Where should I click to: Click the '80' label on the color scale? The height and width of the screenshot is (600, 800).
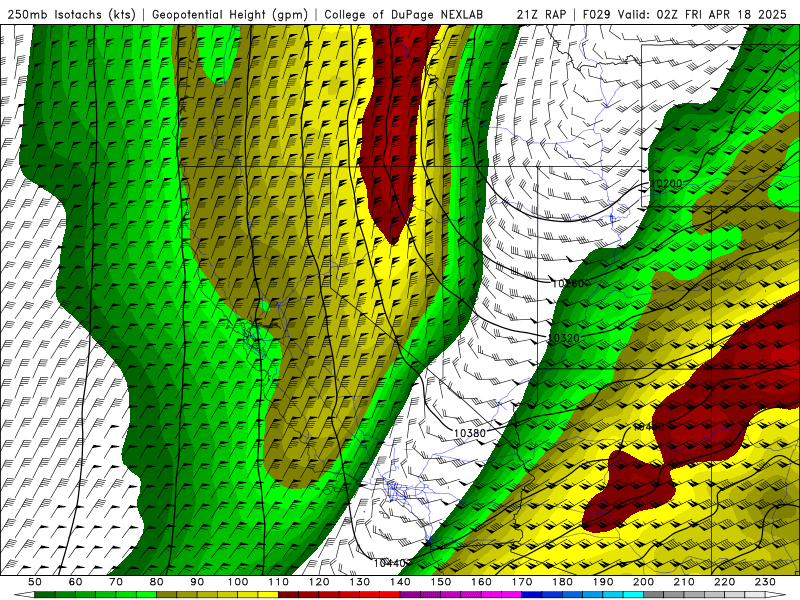[157, 582]
